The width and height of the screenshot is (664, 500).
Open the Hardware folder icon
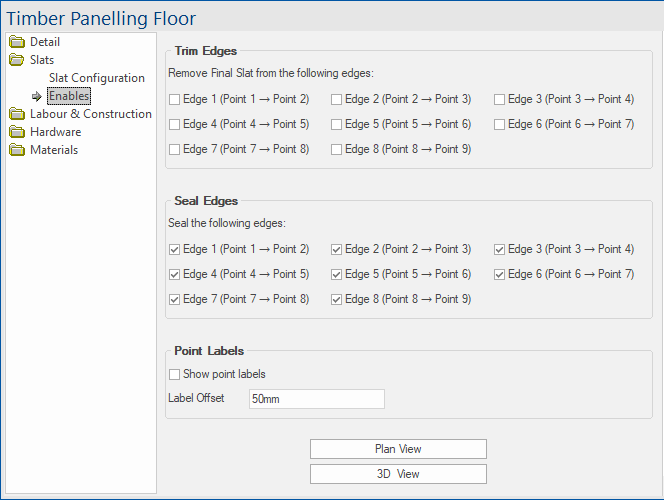click(17, 132)
